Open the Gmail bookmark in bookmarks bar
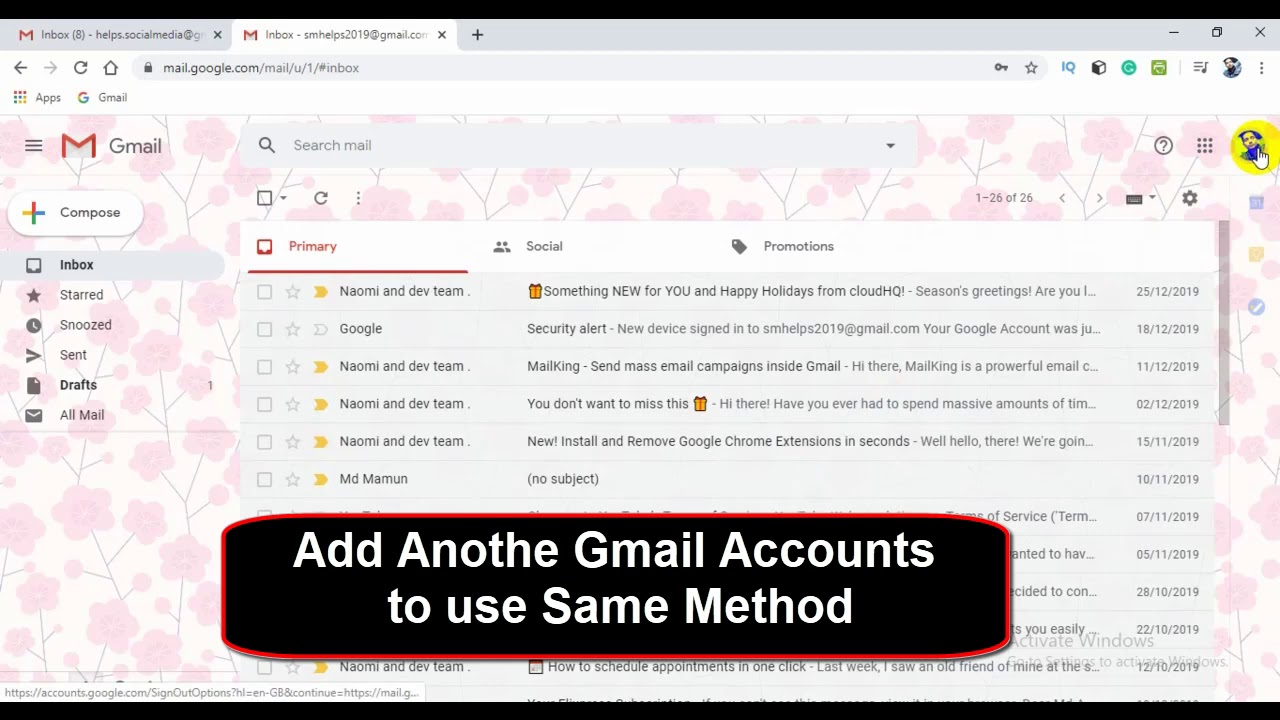Screen dimensions: 1280x720 pos(102,98)
